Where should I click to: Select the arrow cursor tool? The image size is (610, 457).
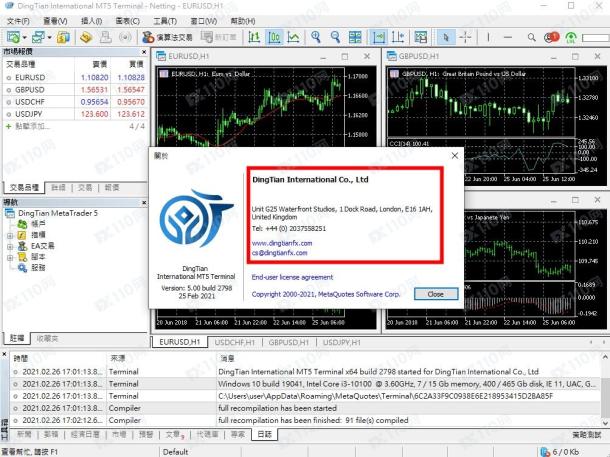446,37
